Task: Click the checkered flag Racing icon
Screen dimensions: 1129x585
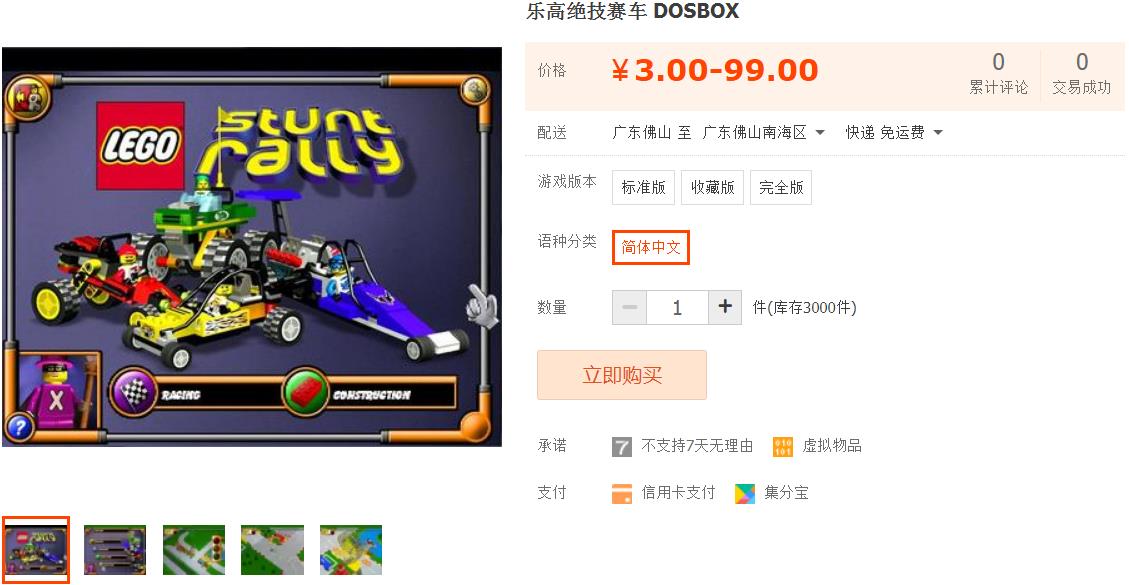Action: (x=133, y=392)
